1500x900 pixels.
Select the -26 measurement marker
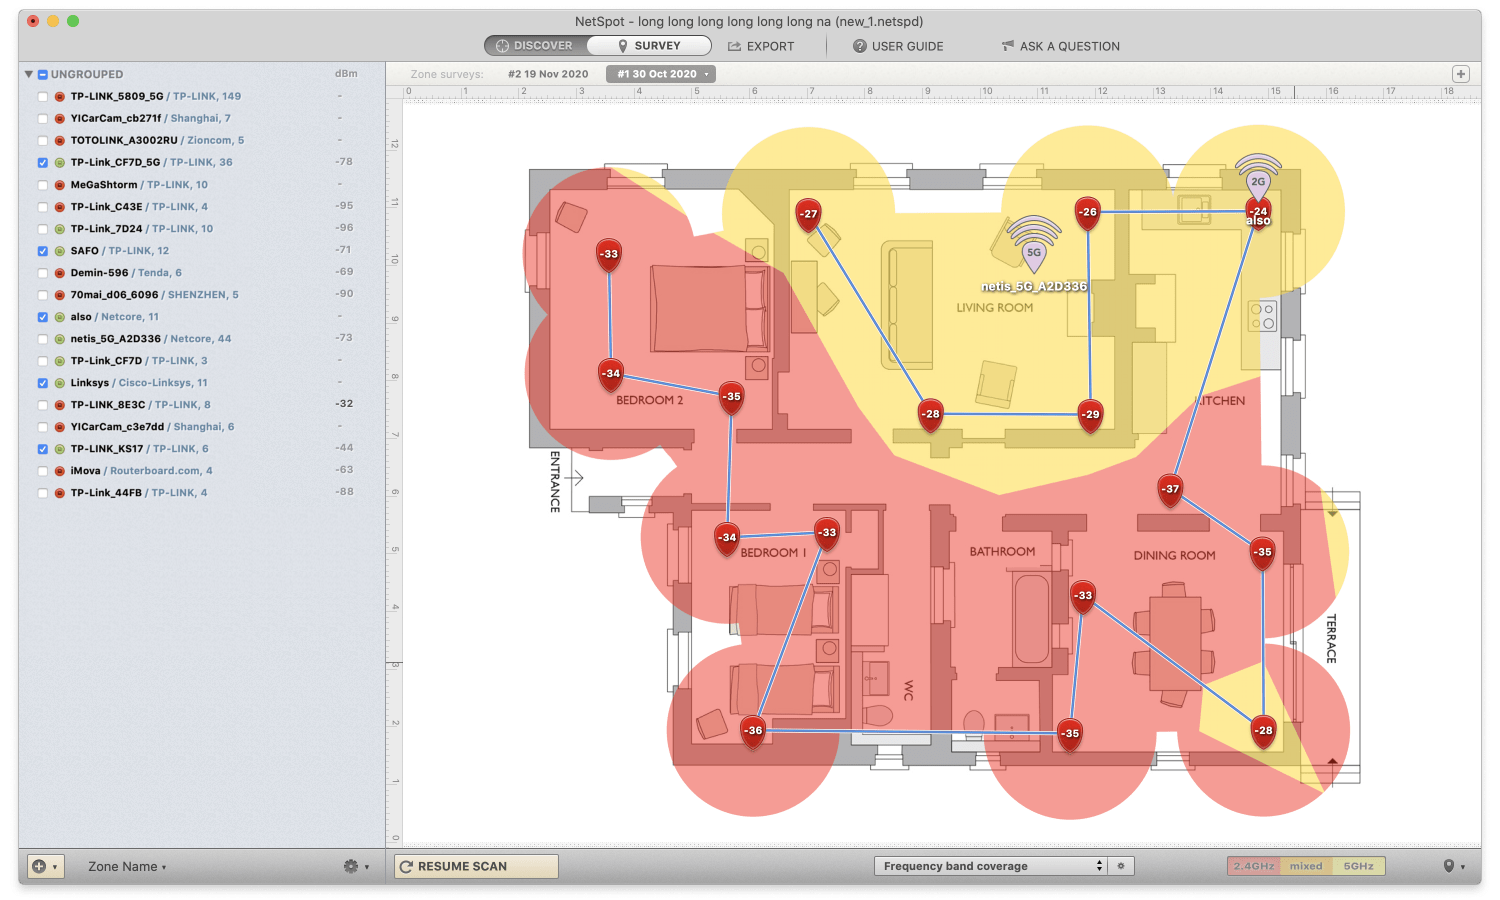pos(1088,213)
